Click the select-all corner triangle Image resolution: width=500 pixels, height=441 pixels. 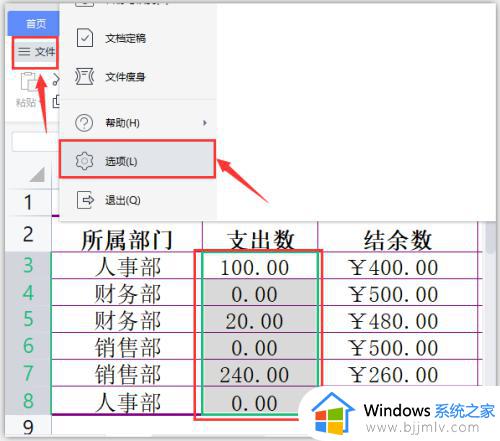pyautogui.click(x=37, y=174)
